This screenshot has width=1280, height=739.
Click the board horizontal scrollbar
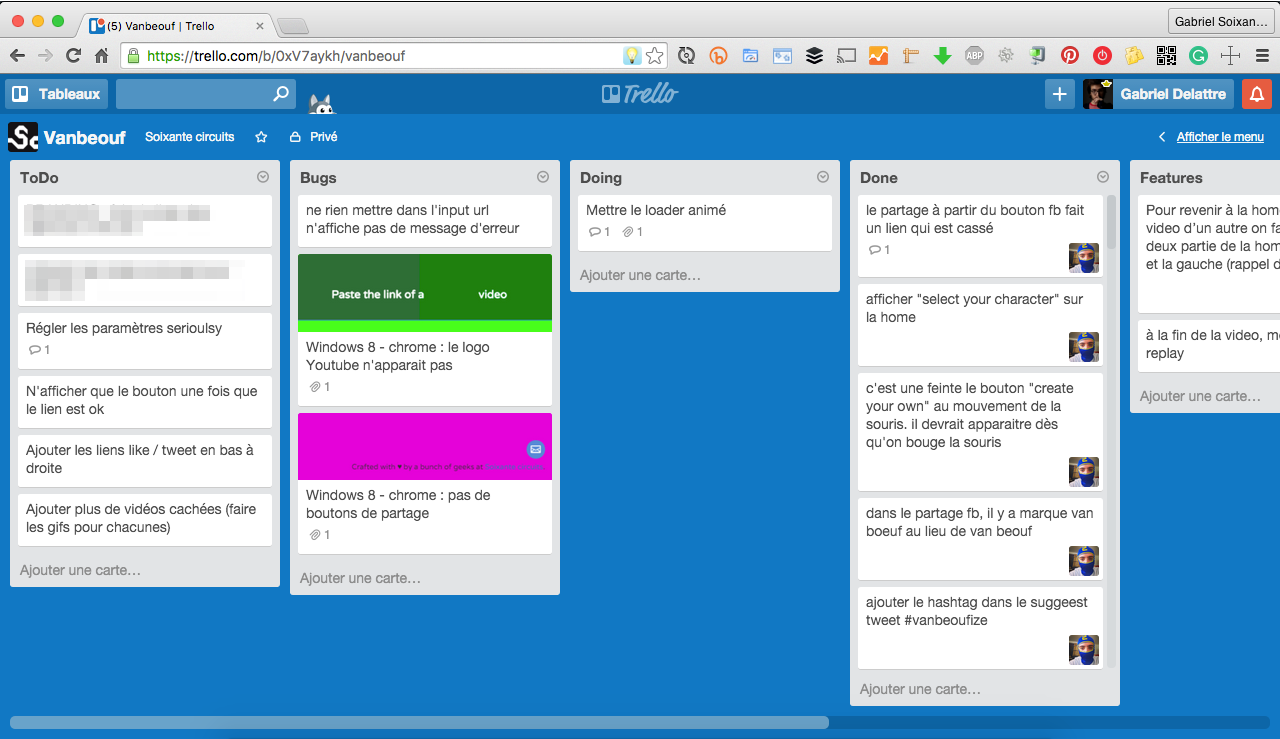coord(419,722)
